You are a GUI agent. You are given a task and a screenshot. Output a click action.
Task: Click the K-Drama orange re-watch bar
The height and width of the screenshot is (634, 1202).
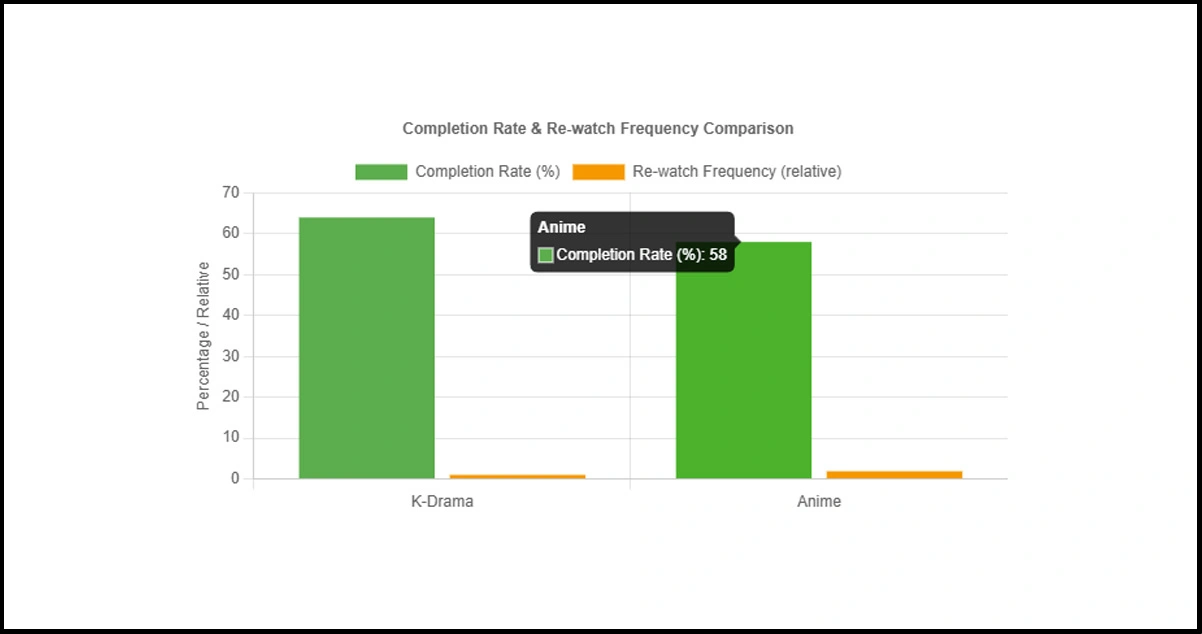(517, 476)
